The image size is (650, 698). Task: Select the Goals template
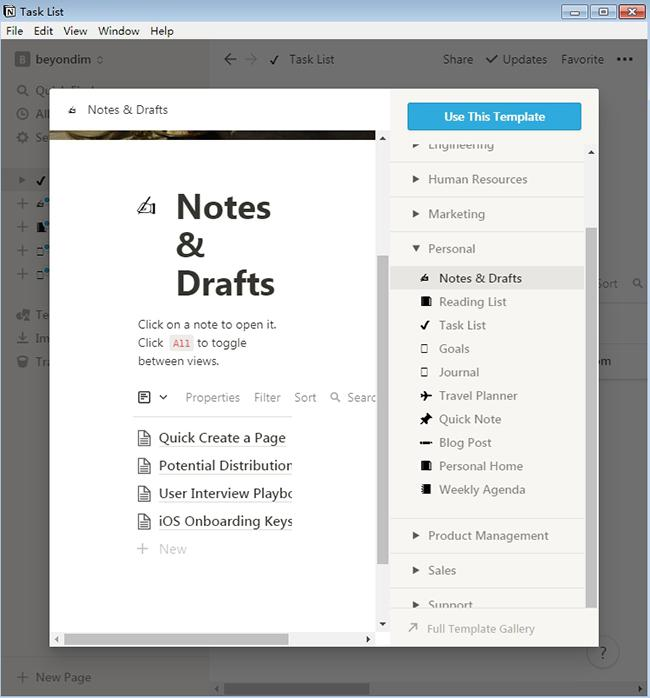(x=487, y=349)
